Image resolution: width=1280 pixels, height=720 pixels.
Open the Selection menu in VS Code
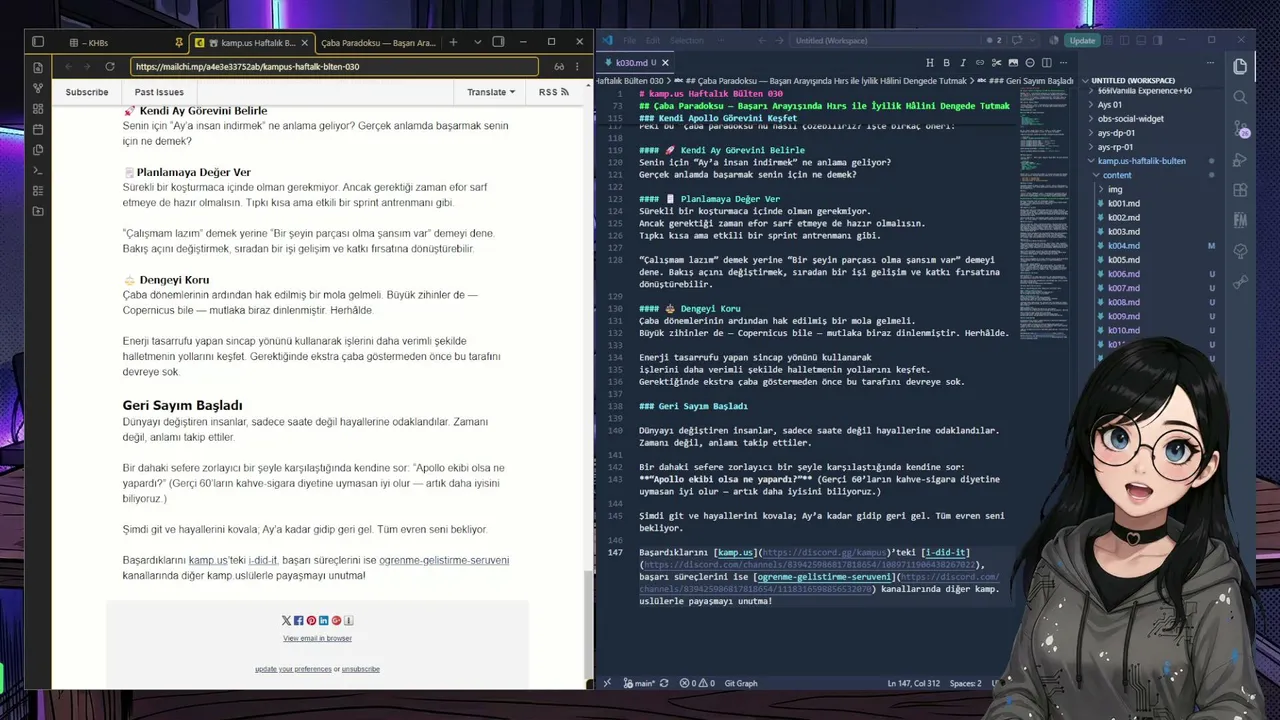[x=687, y=40]
